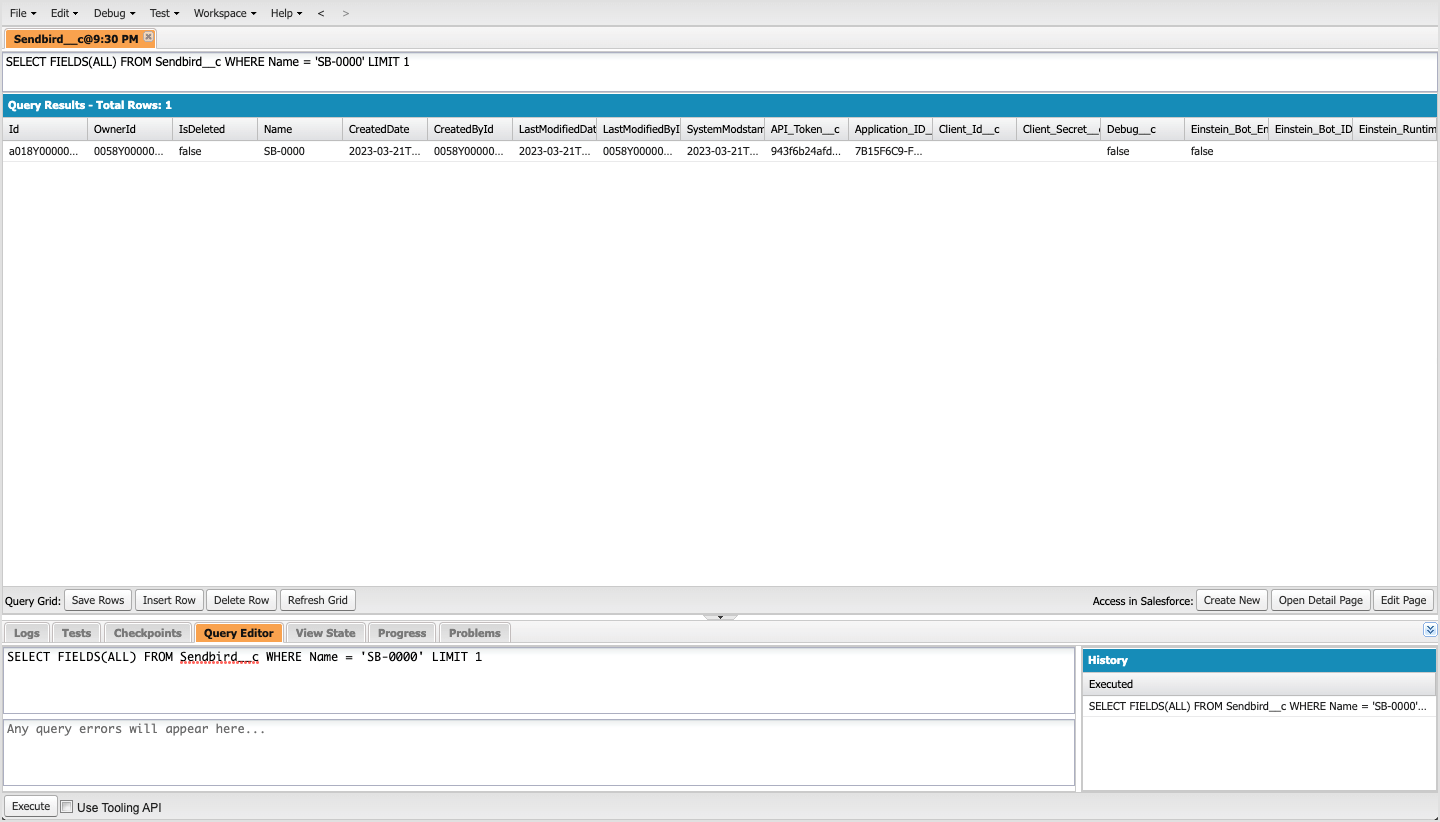Viewport: 1440px width, 822px height.
Task: Sort by the OwnerId column header
Action: (130, 129)
